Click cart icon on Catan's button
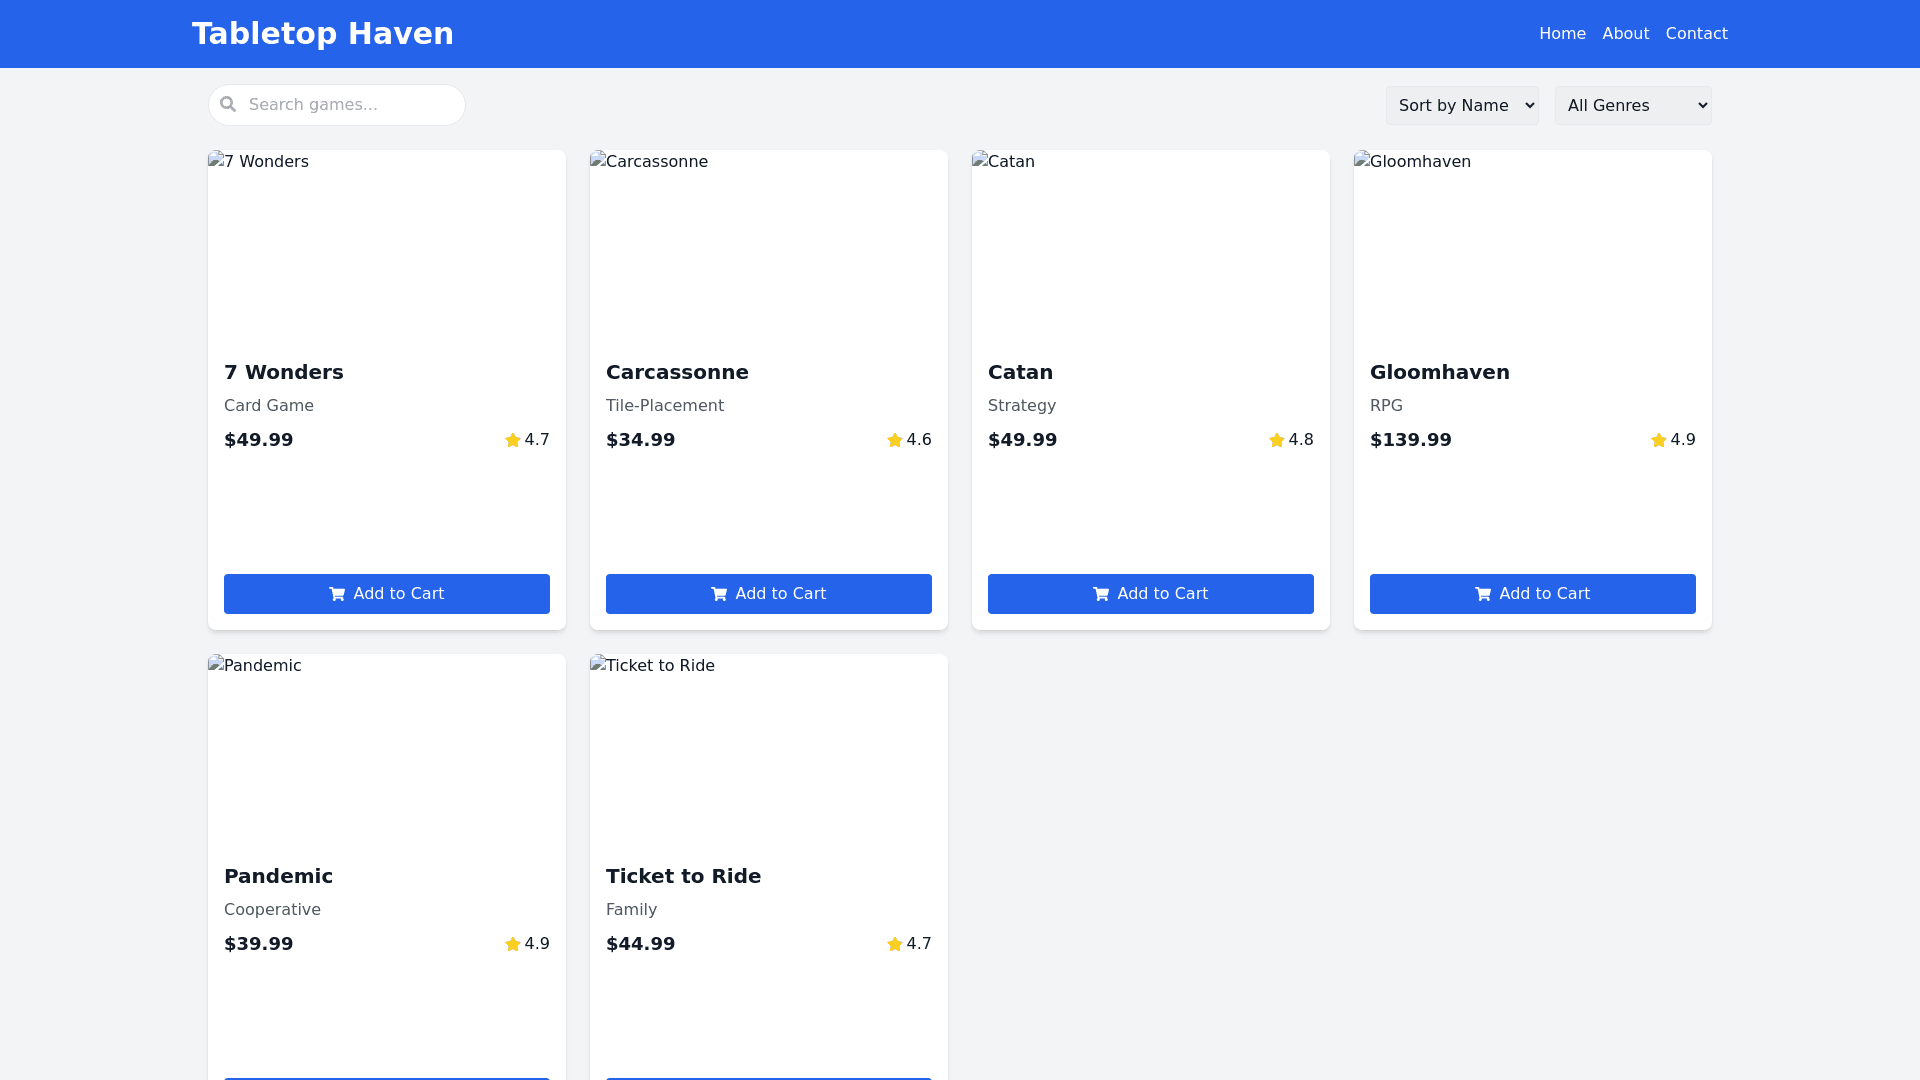 [x=1101, y=594]
